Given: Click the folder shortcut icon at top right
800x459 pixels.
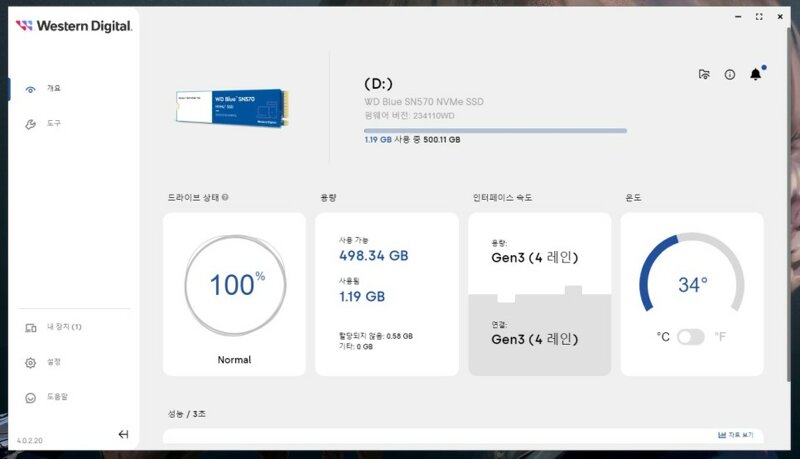Looking at the screenshot, I should [704, 74].
